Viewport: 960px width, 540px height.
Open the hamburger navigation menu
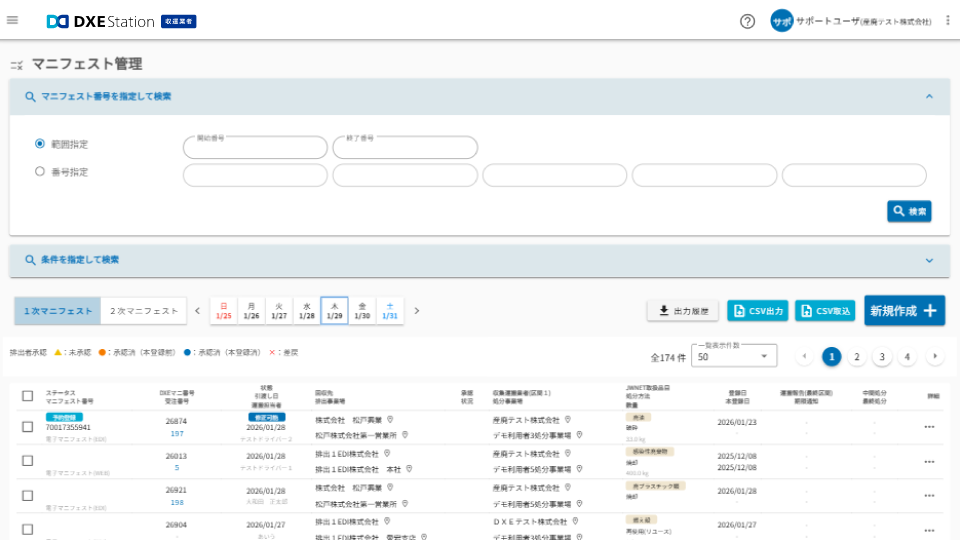click(13, 20)
